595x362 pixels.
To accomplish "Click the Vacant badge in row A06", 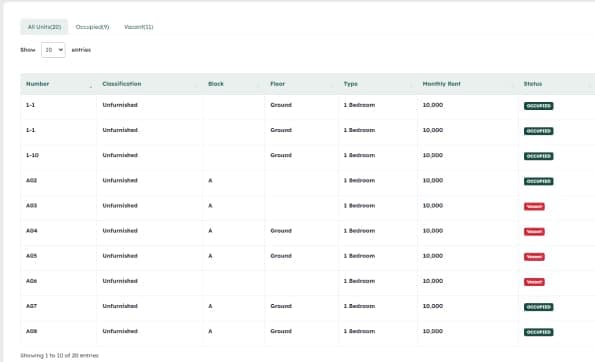I will click(x=534, y=282).
